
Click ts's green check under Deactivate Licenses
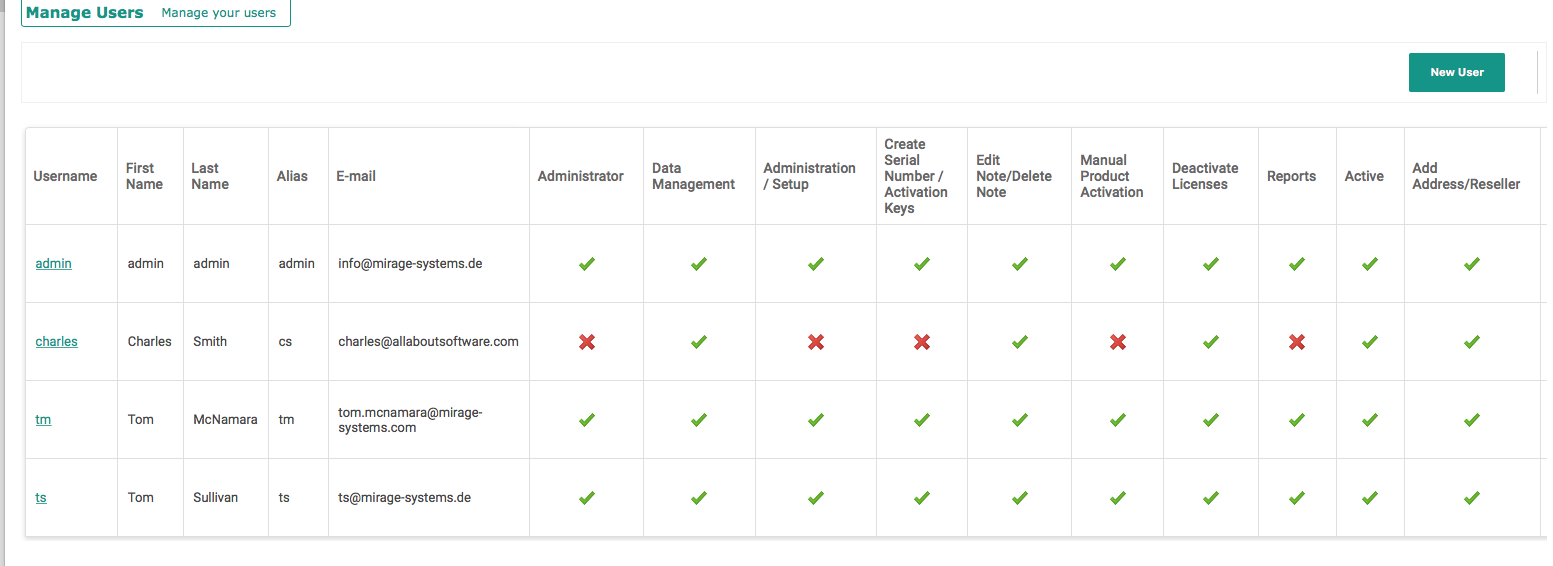tap(1211, 498)
